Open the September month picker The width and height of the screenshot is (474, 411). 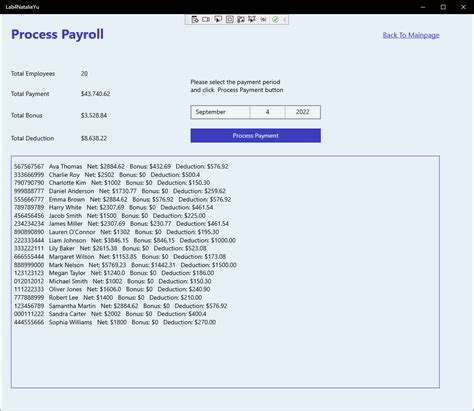[x=220, y=112]
